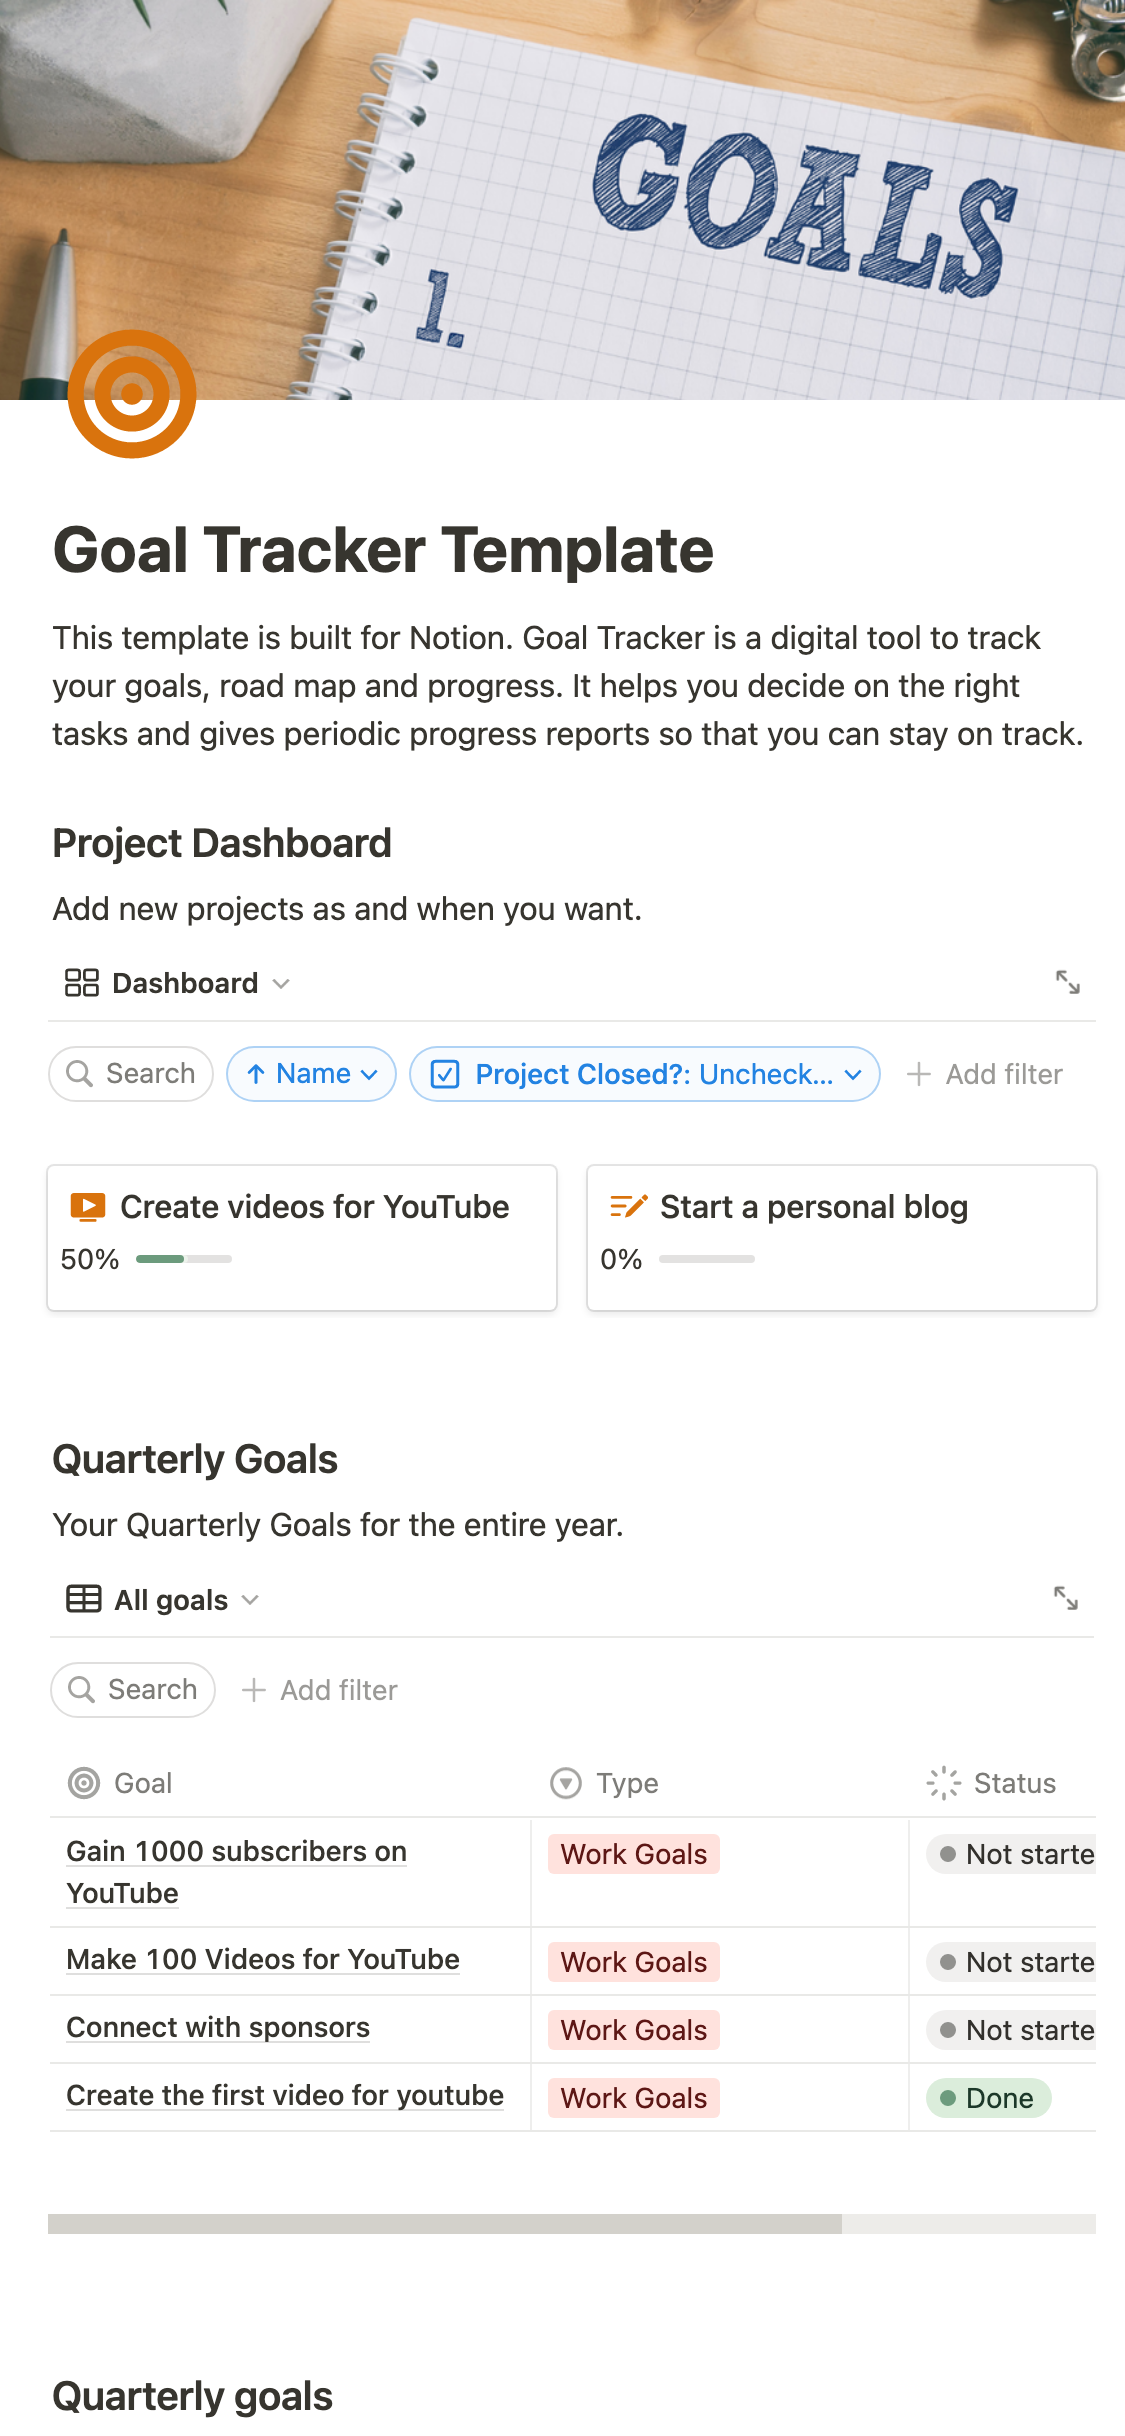Click the Type column header icon
This screenshot has width=1125, height=2436.
(566, 1783)
